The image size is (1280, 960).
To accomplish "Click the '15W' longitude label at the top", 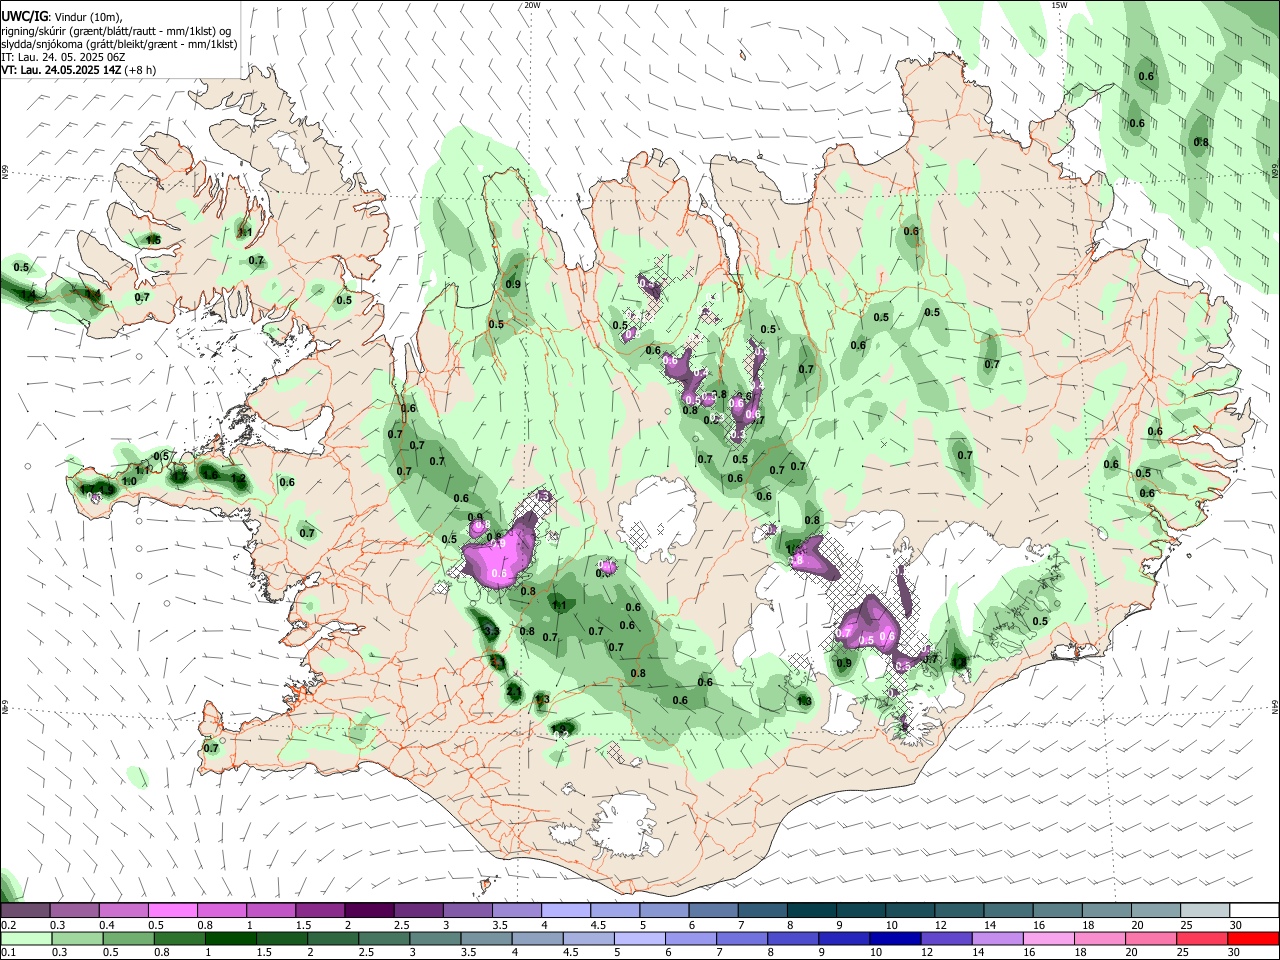I will tap(1059, 5).
